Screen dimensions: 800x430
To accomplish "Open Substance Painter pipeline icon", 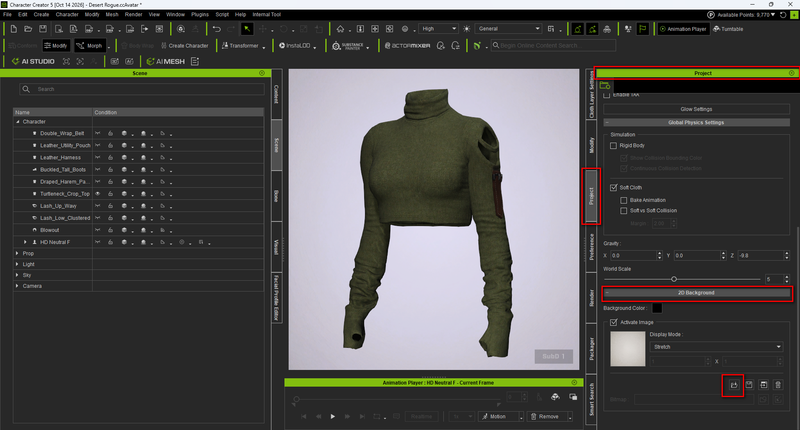I will (x=347, y=46).
